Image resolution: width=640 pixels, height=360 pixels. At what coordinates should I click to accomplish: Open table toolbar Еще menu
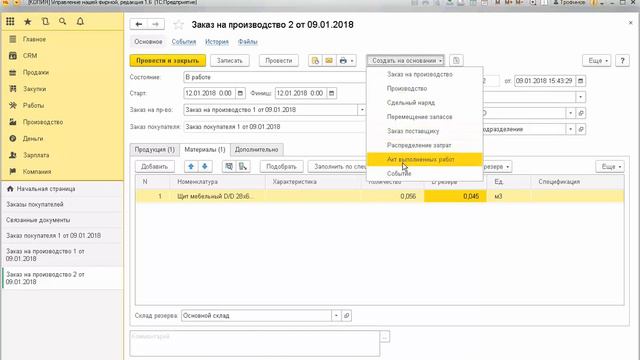click(x=610, y=167)
